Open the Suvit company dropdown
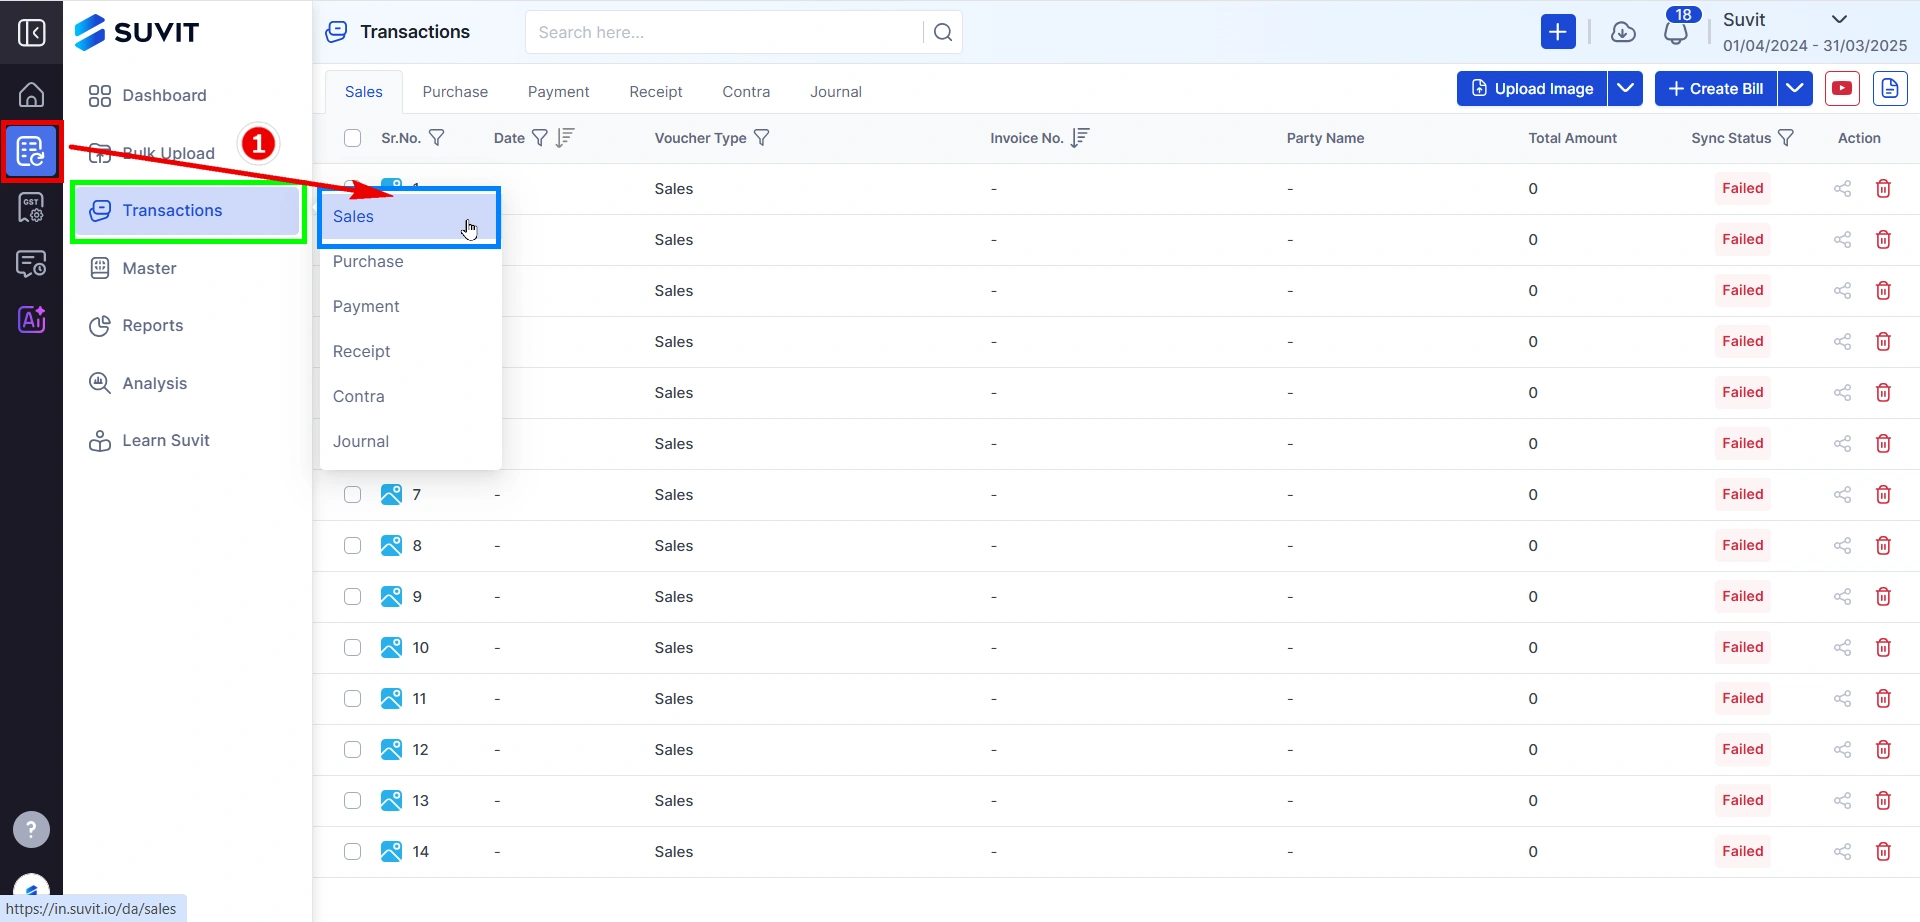Viewport: 1920px width, 922px height. click(1840, 19)
